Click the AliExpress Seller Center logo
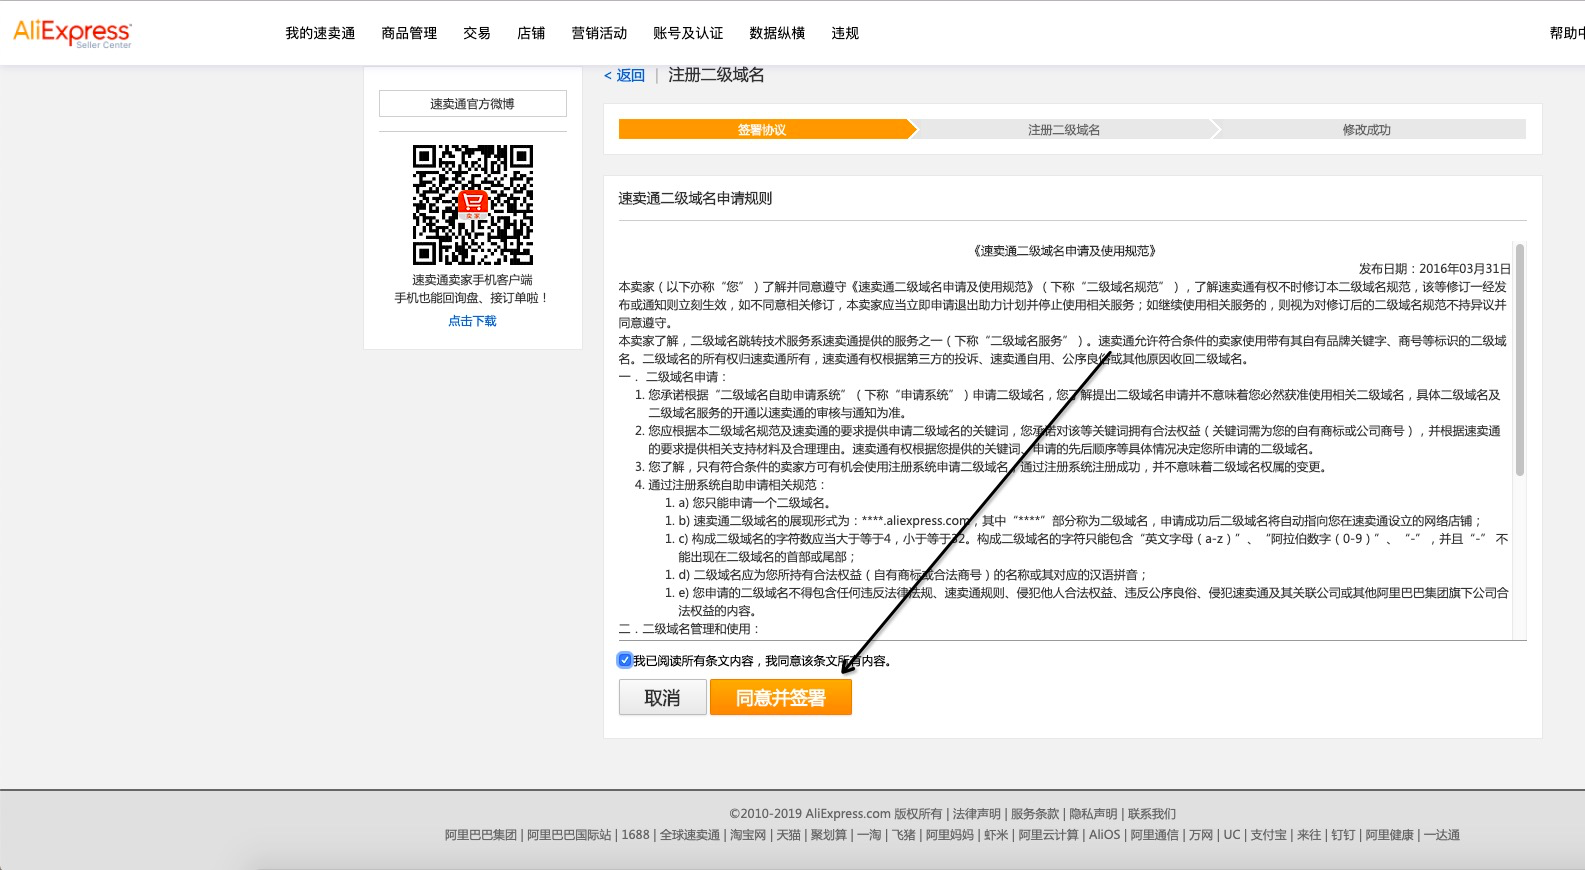The image size is (1585, 870). (x=72, y=33)
